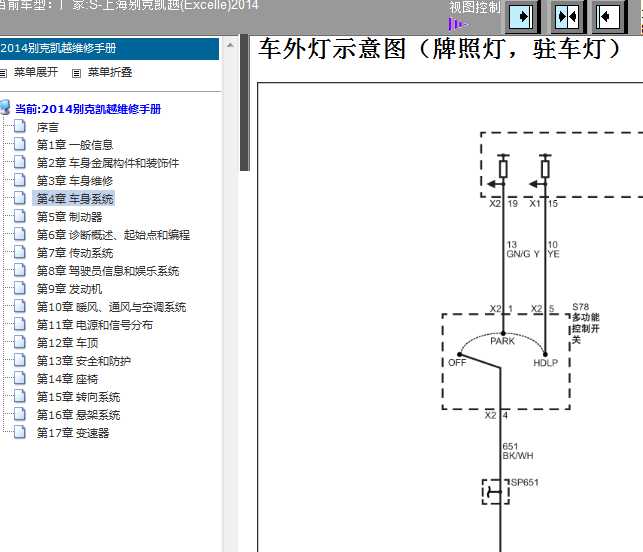
Task: Click the sidebar scroll-up arrow
Action: pyautogui.click(x=230, y=45)
